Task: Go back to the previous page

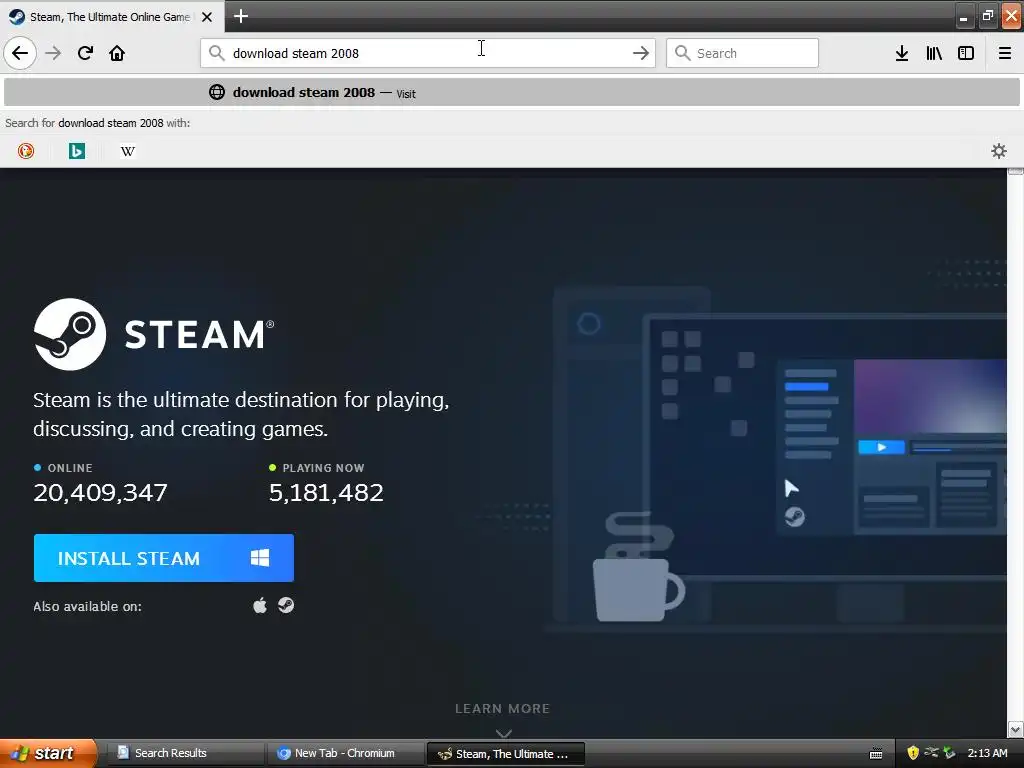Action: point(20,53)
